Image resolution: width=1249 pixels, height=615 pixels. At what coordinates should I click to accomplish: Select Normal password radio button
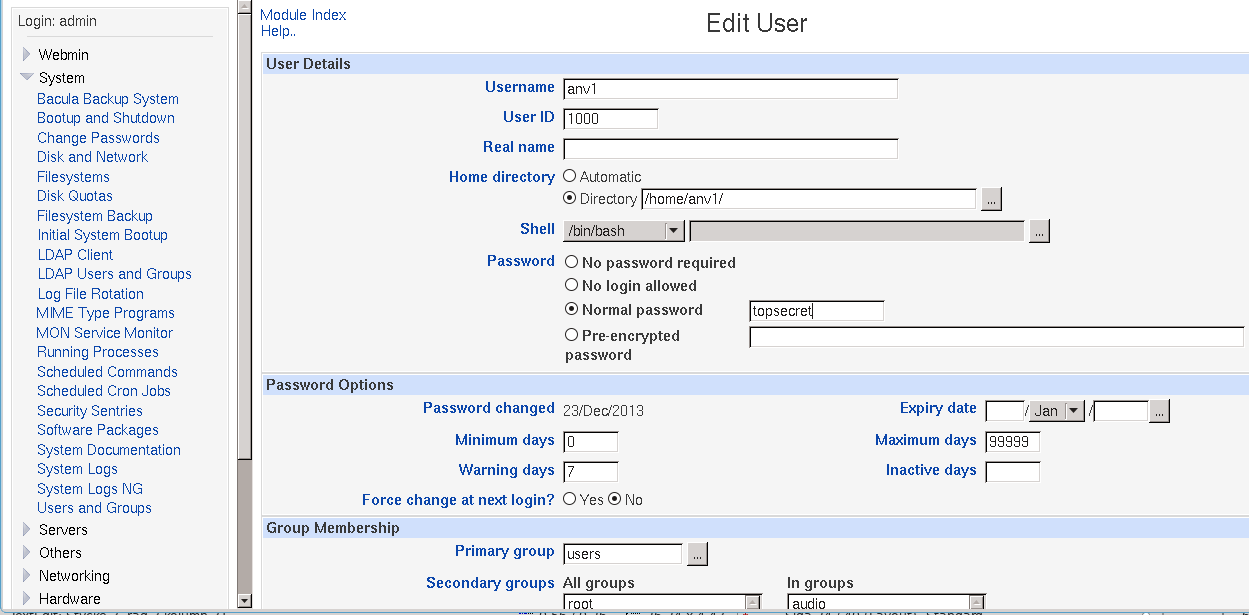571,309
